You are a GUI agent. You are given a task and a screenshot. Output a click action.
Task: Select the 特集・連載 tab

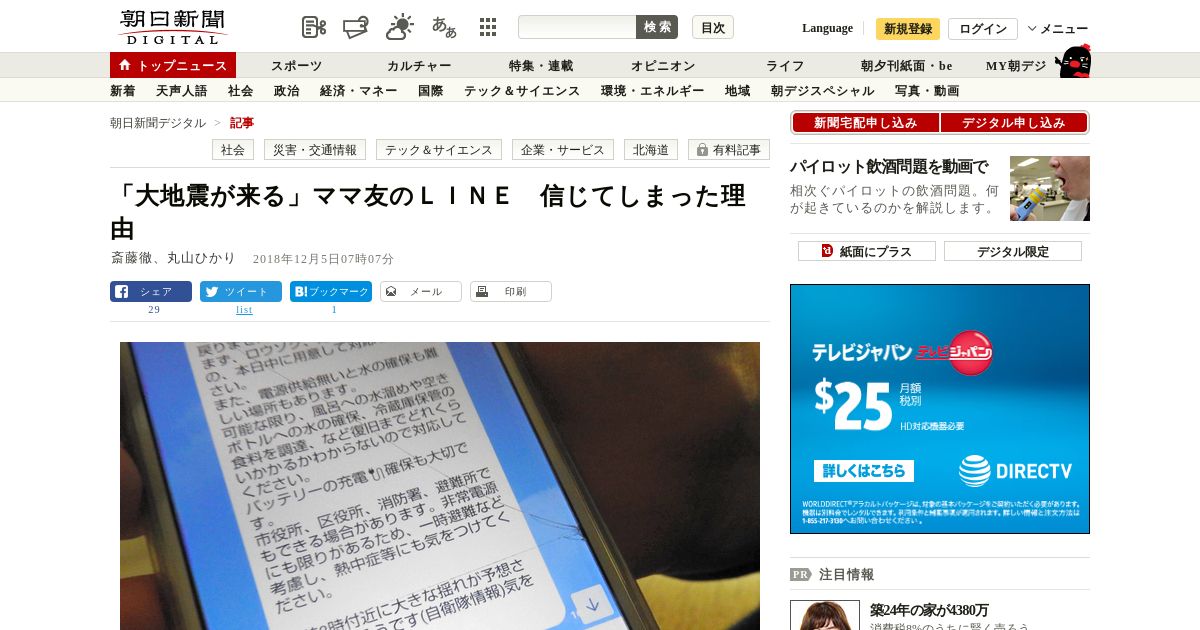(x=541, y=66)
